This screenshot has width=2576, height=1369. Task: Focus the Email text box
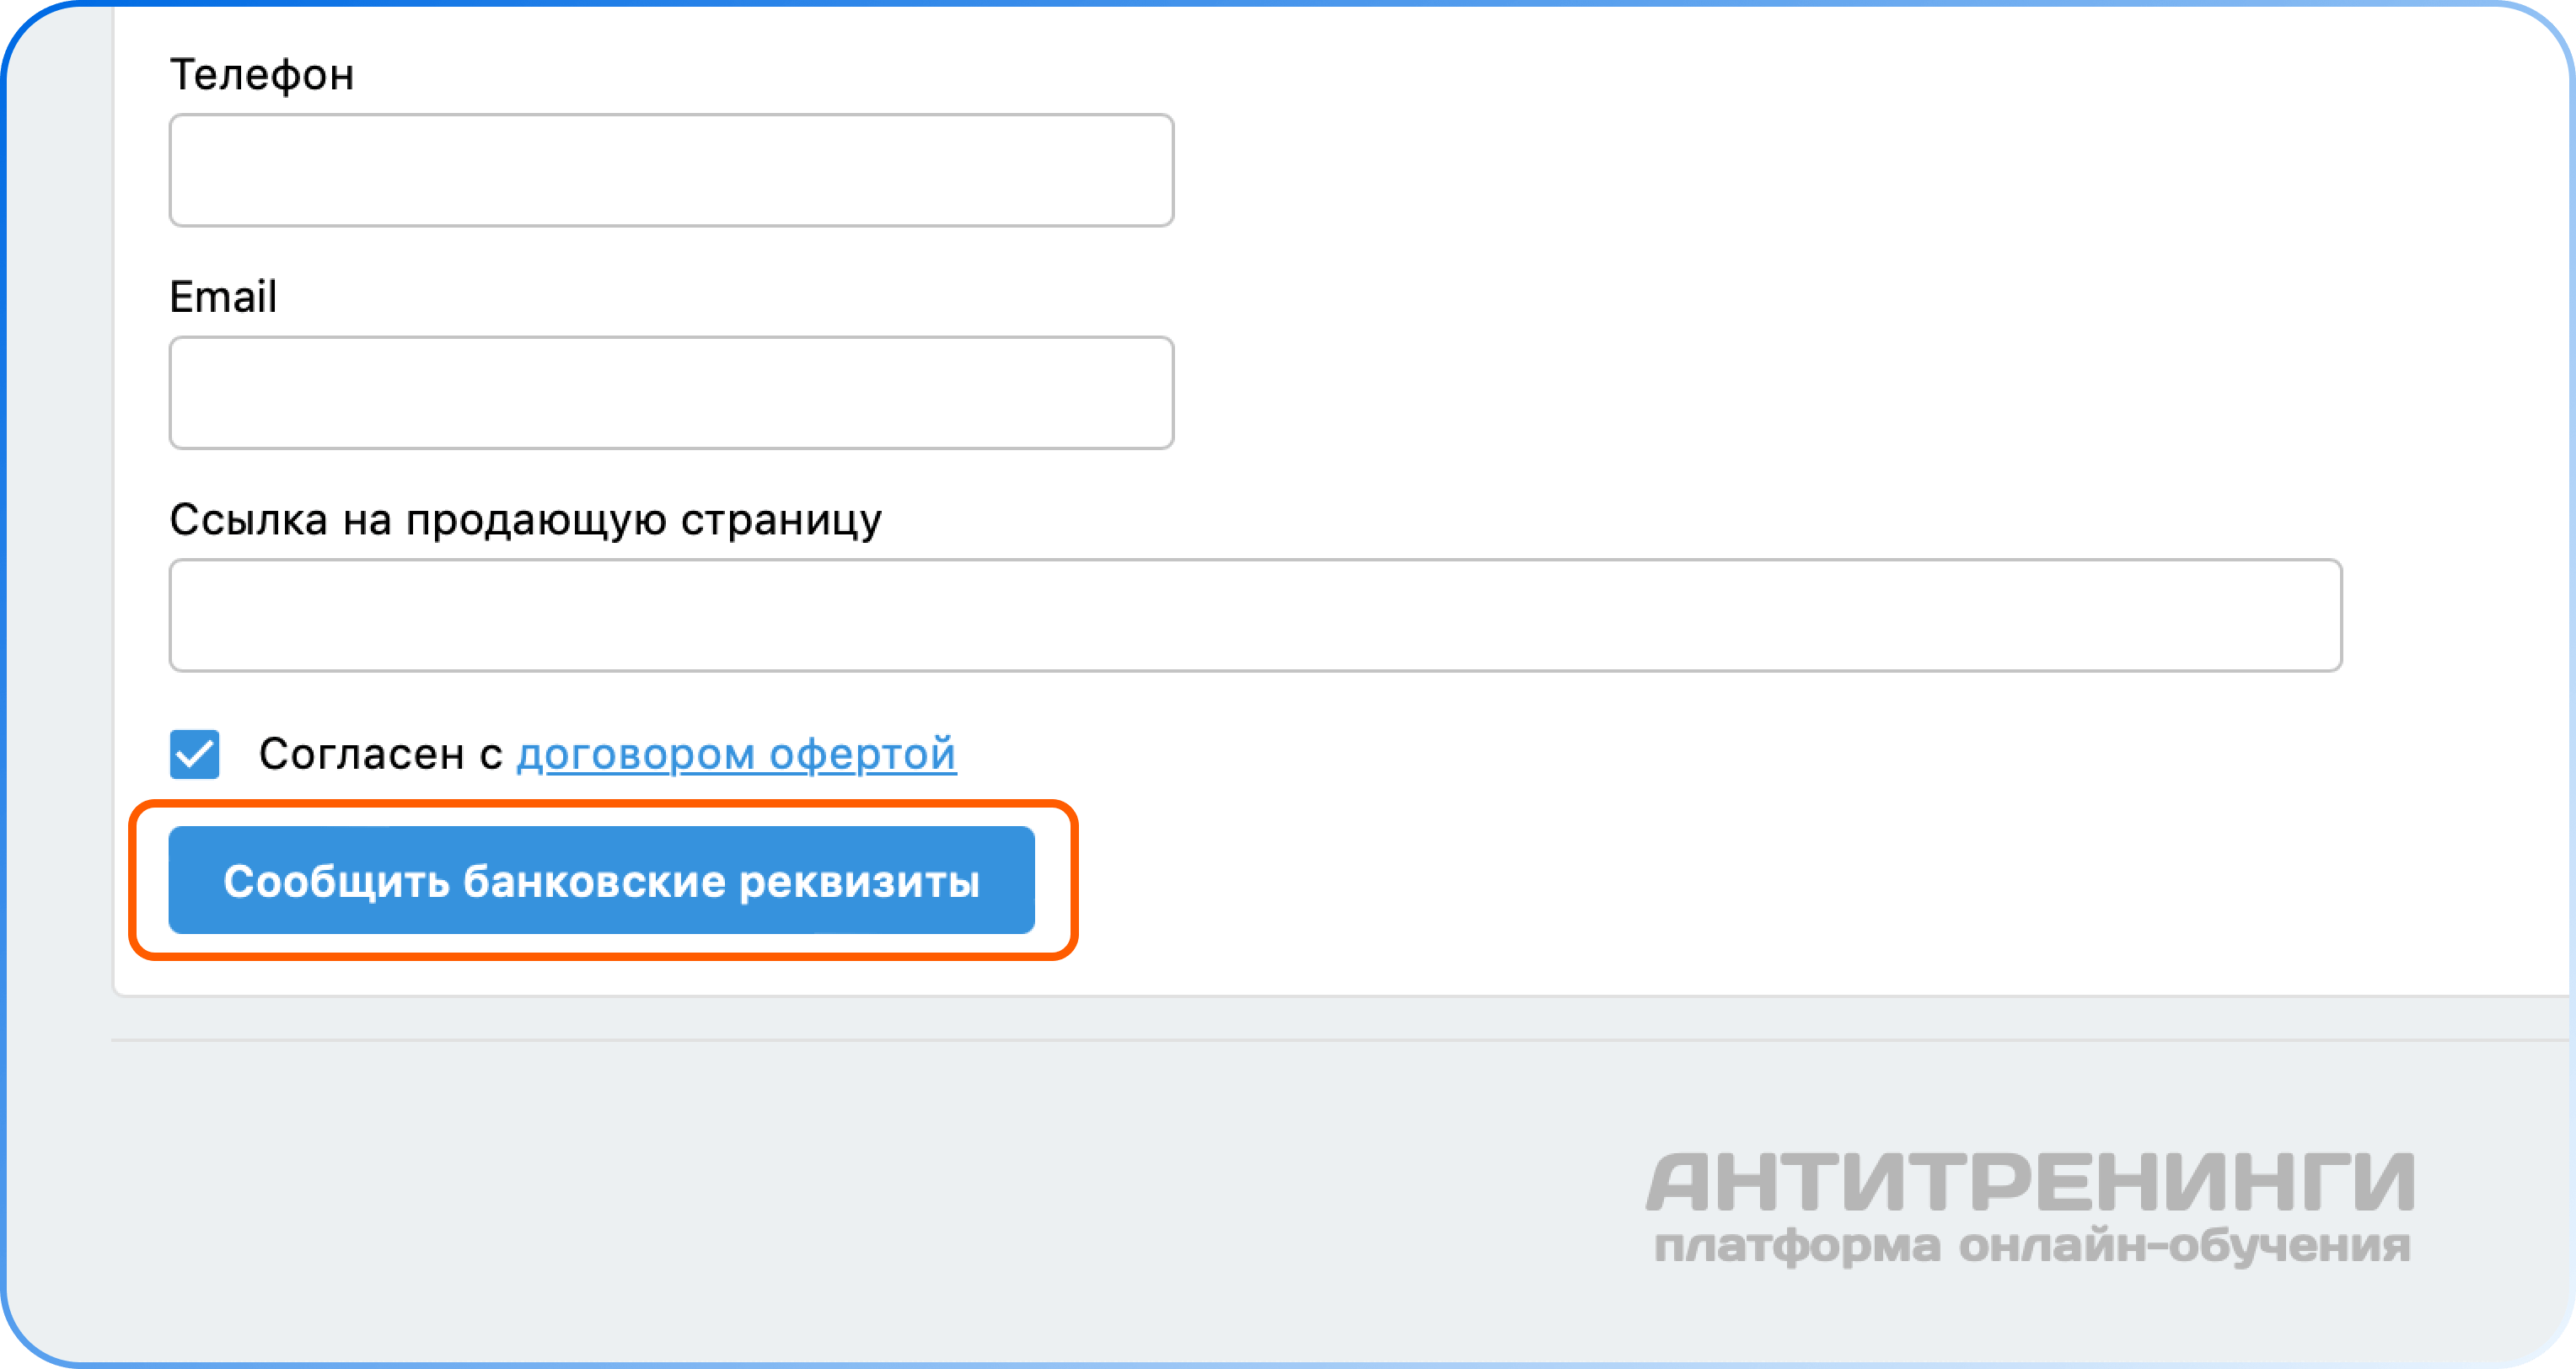tap(671, 392)
